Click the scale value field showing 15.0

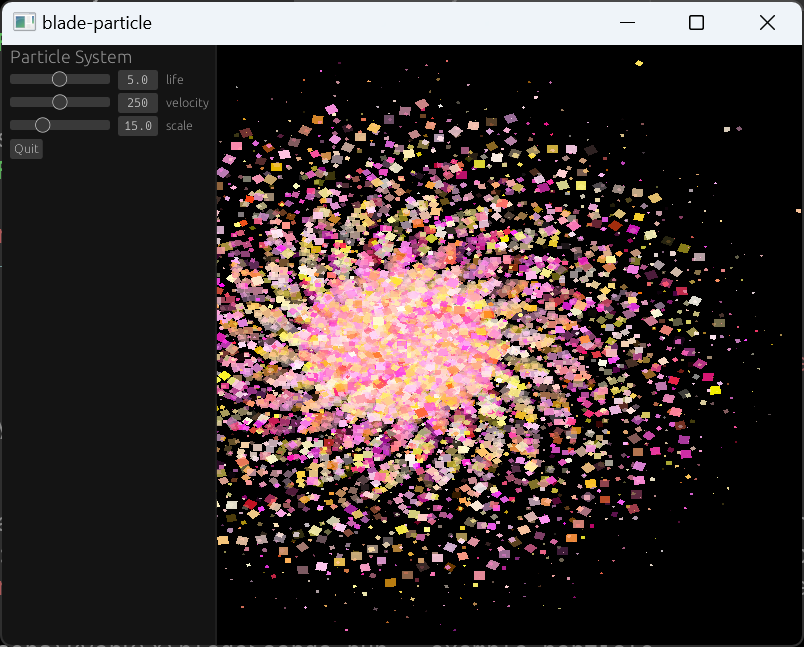[137, 125]
